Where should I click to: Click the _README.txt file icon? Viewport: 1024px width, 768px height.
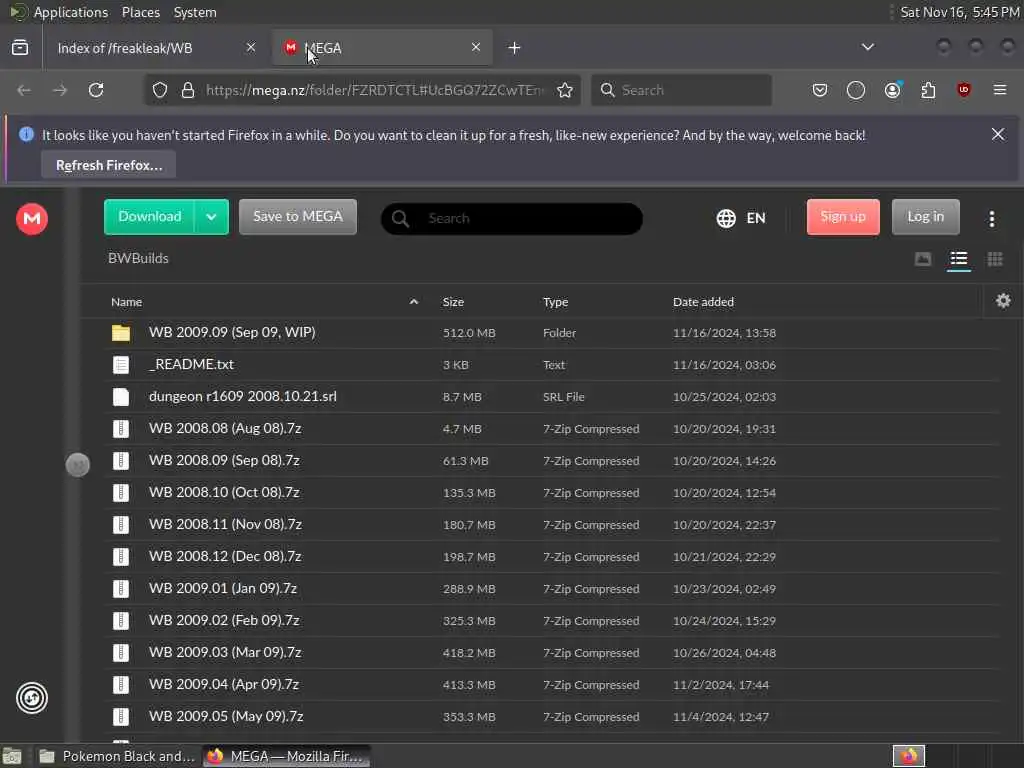(x=121, y=365)
